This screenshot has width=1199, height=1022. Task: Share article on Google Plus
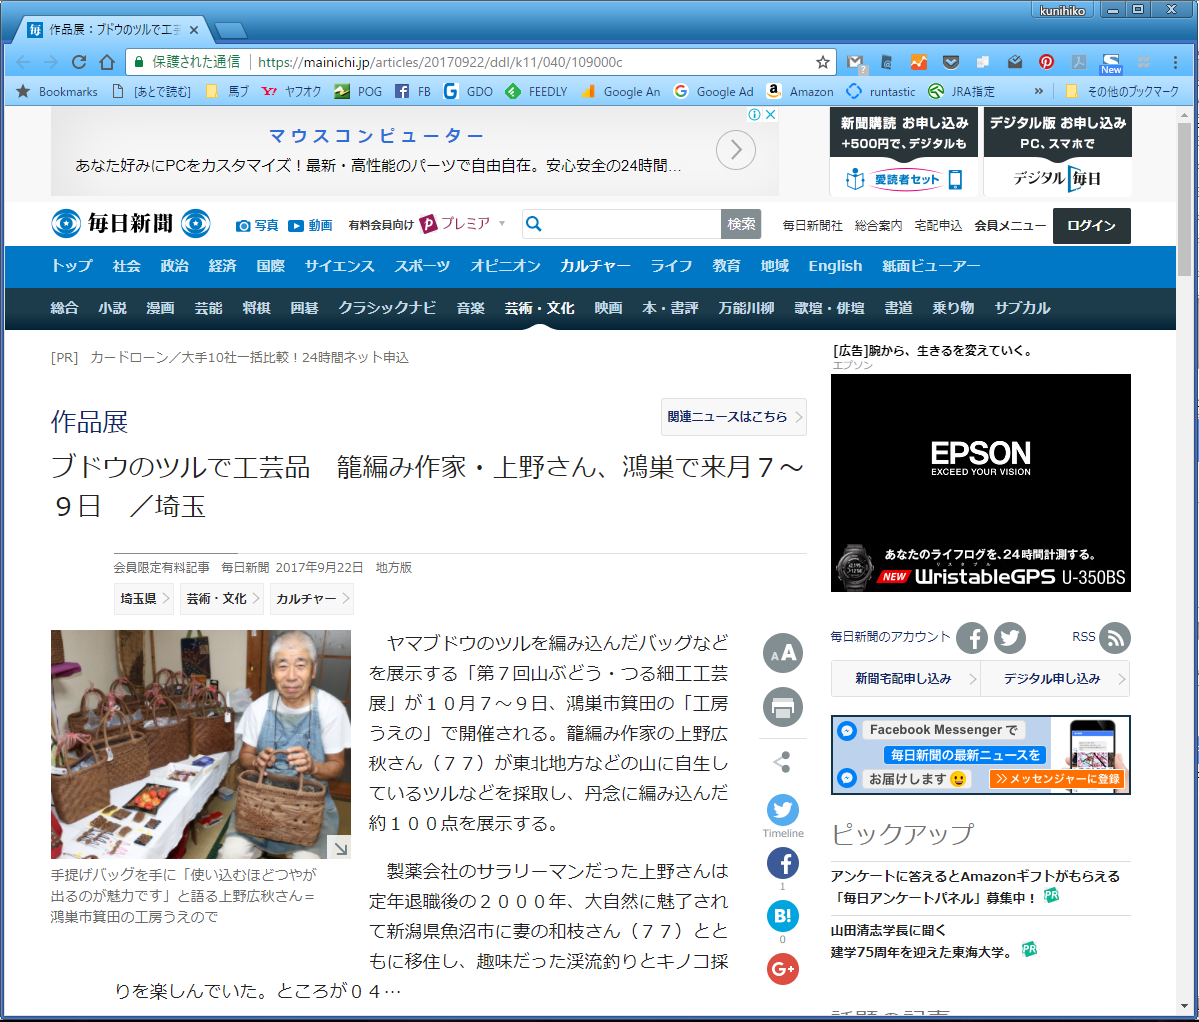tap(783, 969)
